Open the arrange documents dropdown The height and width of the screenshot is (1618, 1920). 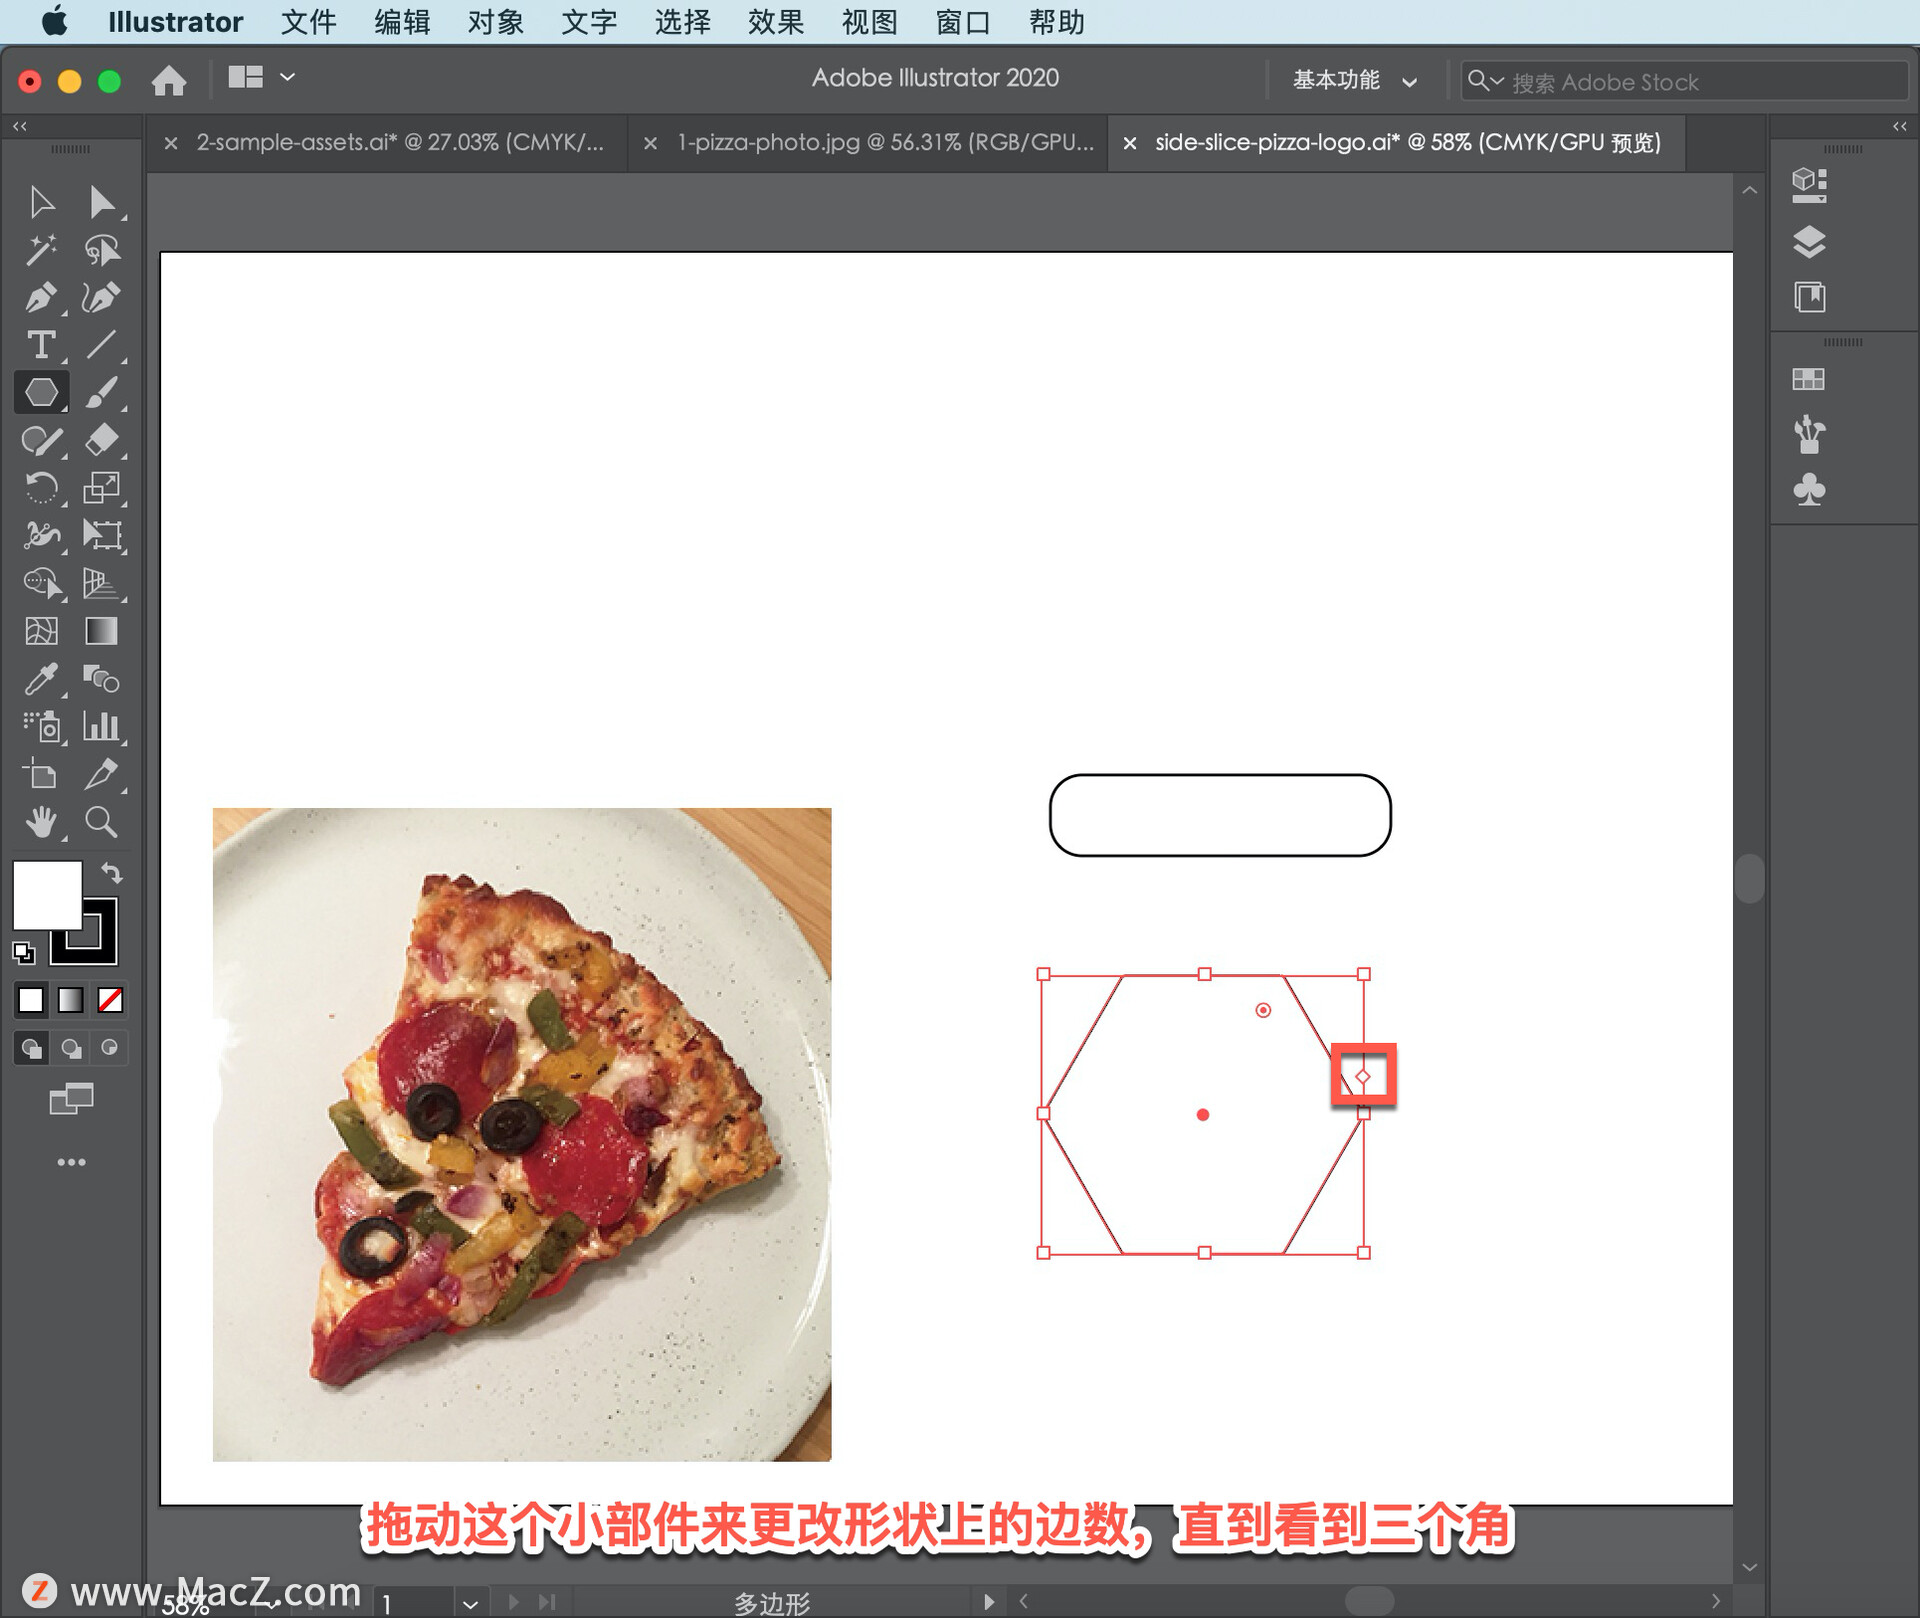coord(261,77)
